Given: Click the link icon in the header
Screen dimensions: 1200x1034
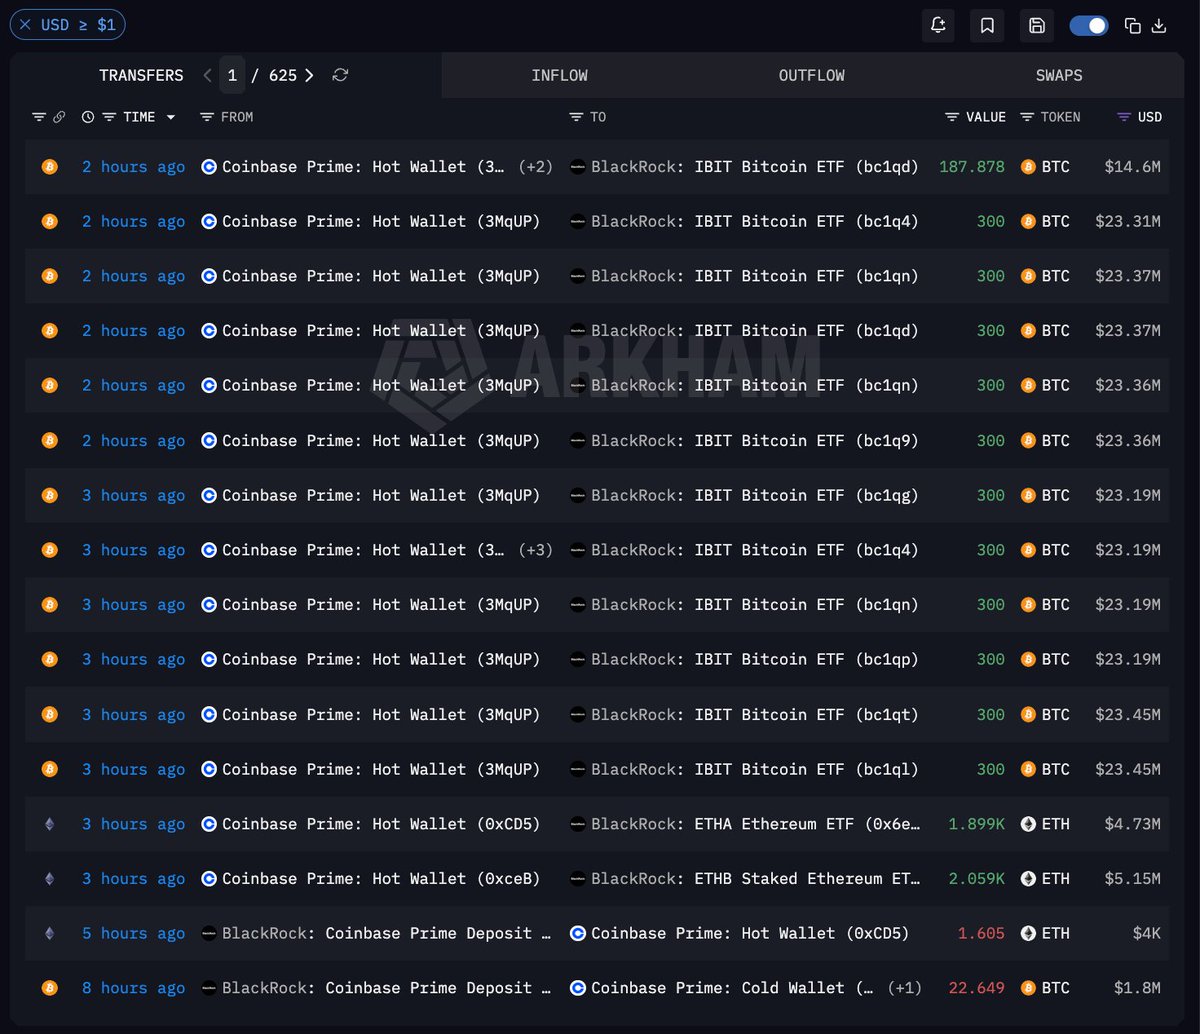Looking at the screenshot, I should pos(59,117).
